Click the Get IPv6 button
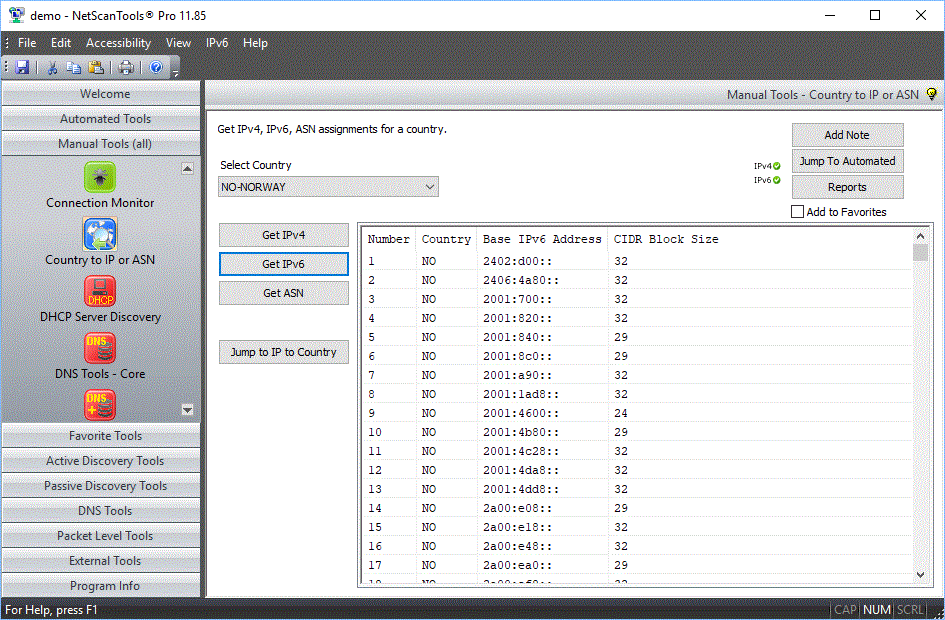945x620 pixels. click(x=284, y=264)
